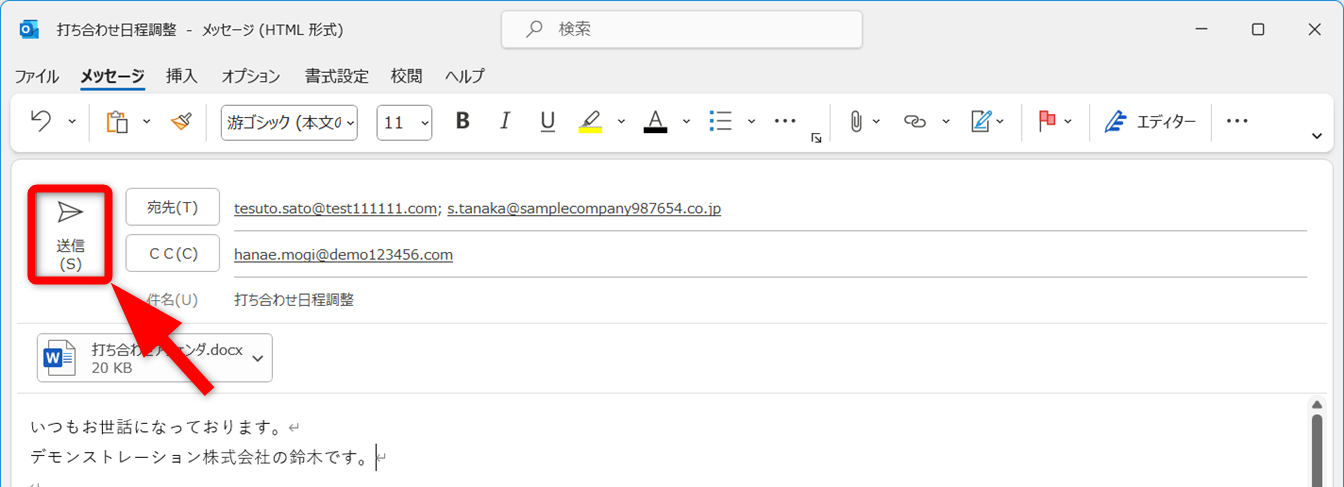Expand the Paste options dropdown

pyautogui.click(x=146, y=122)
